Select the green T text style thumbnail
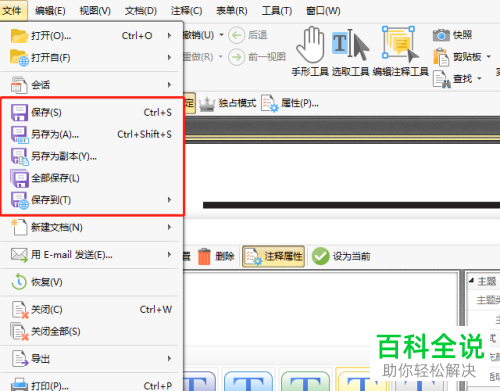The image size is (500, 391). point(305,380)
